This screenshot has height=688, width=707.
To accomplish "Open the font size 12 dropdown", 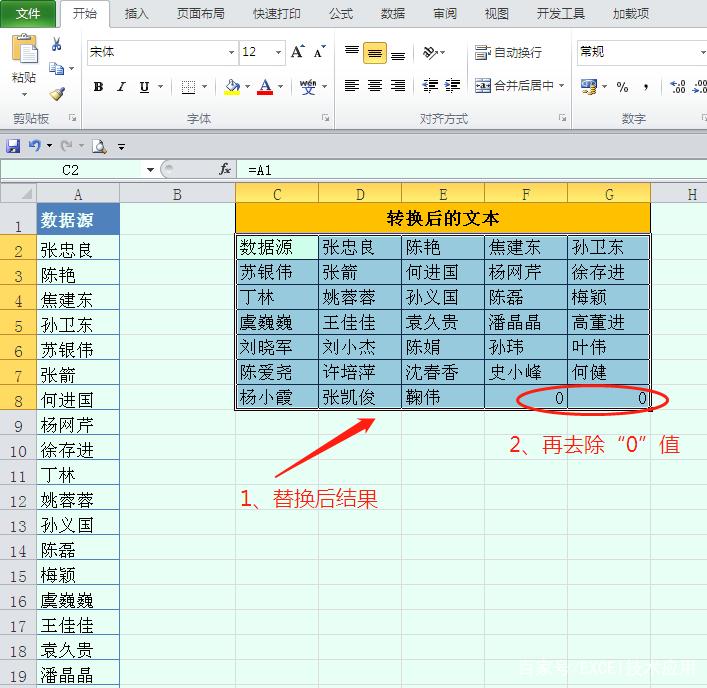I will (x=279, y=52).
